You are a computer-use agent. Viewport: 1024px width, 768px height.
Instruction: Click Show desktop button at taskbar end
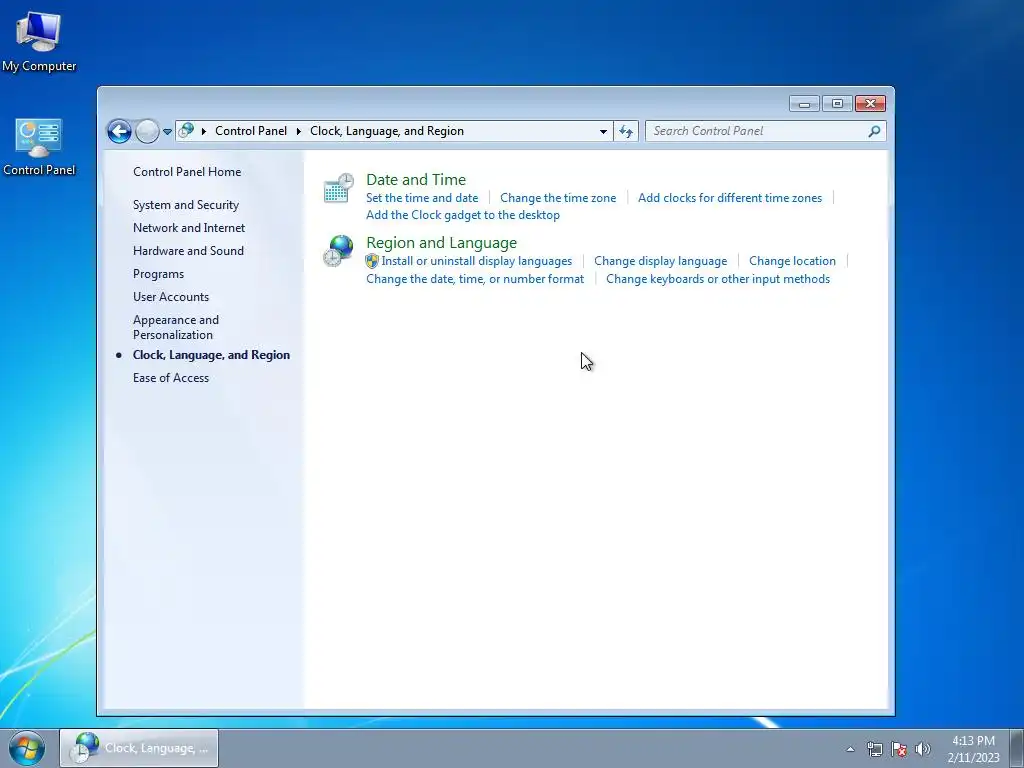1016,748
